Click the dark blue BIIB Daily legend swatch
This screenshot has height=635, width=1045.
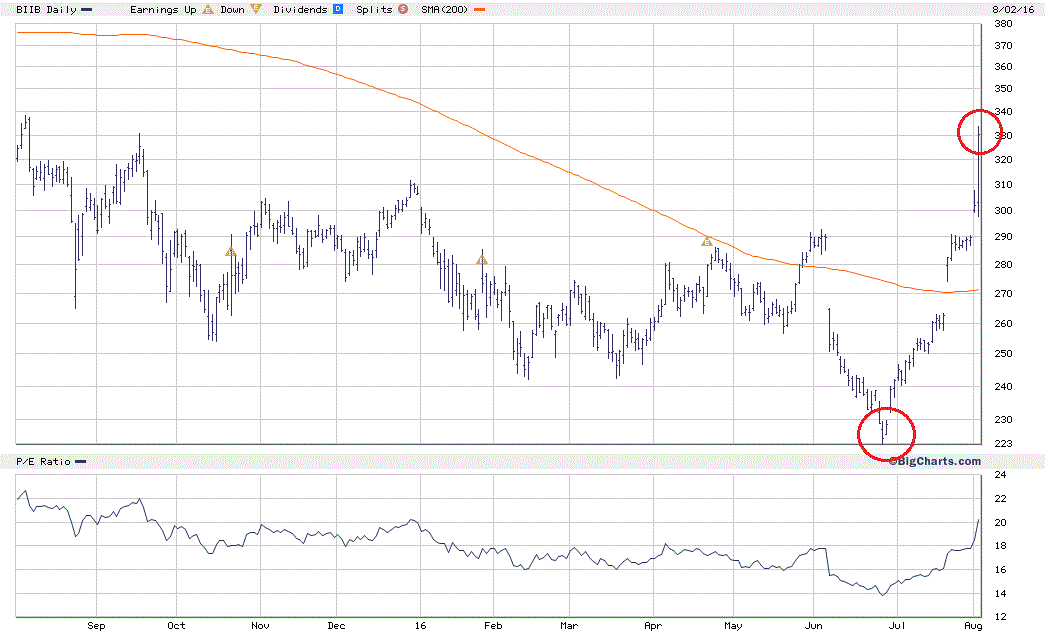pyautogui.click(x=86, y=10)
